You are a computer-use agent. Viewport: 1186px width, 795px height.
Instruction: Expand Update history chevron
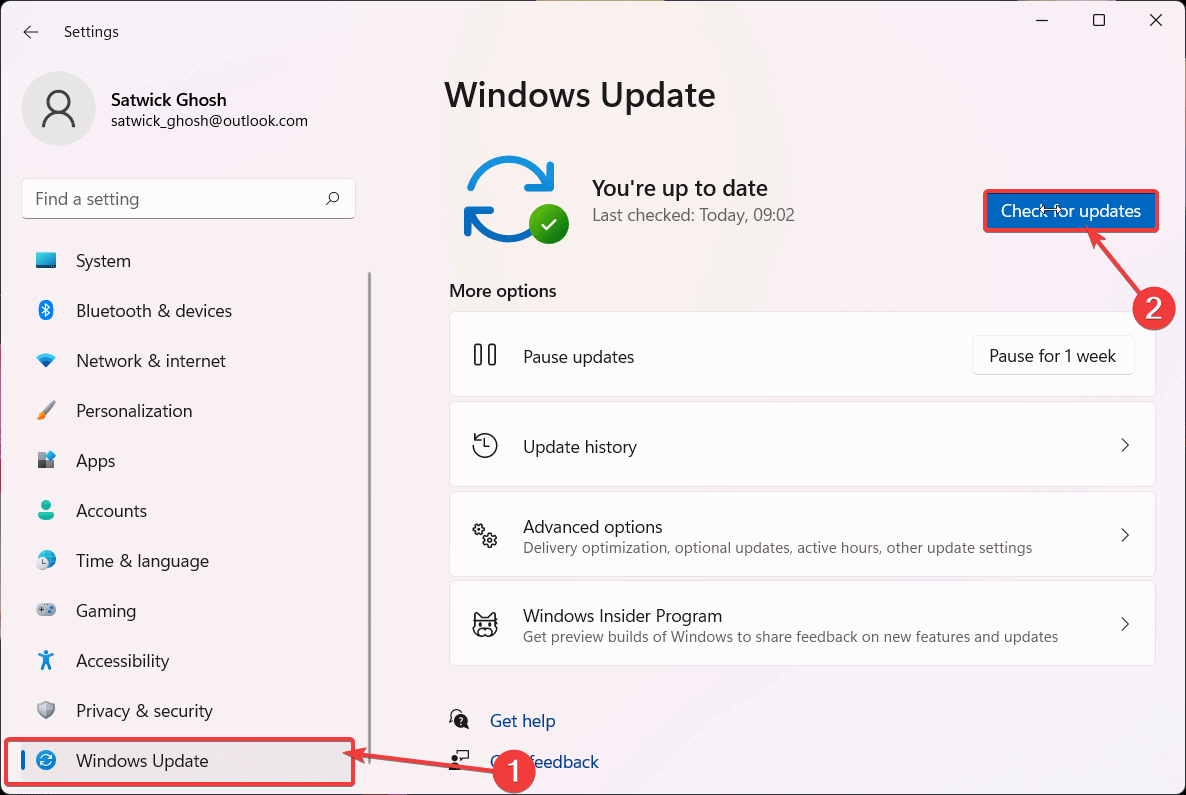(1125, 446)
